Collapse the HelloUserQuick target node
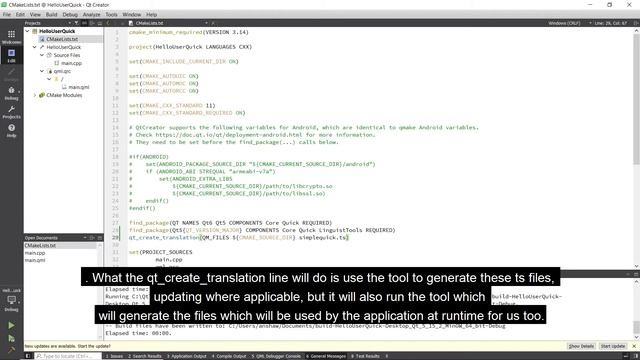 [x=35, y=47]
